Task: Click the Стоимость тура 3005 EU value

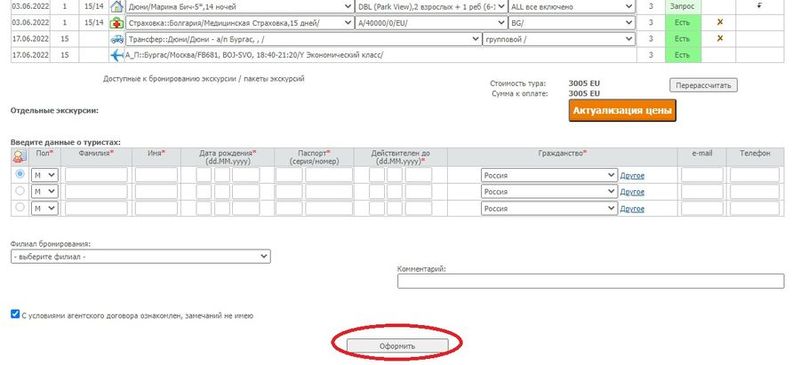Action: click(584, 84)
